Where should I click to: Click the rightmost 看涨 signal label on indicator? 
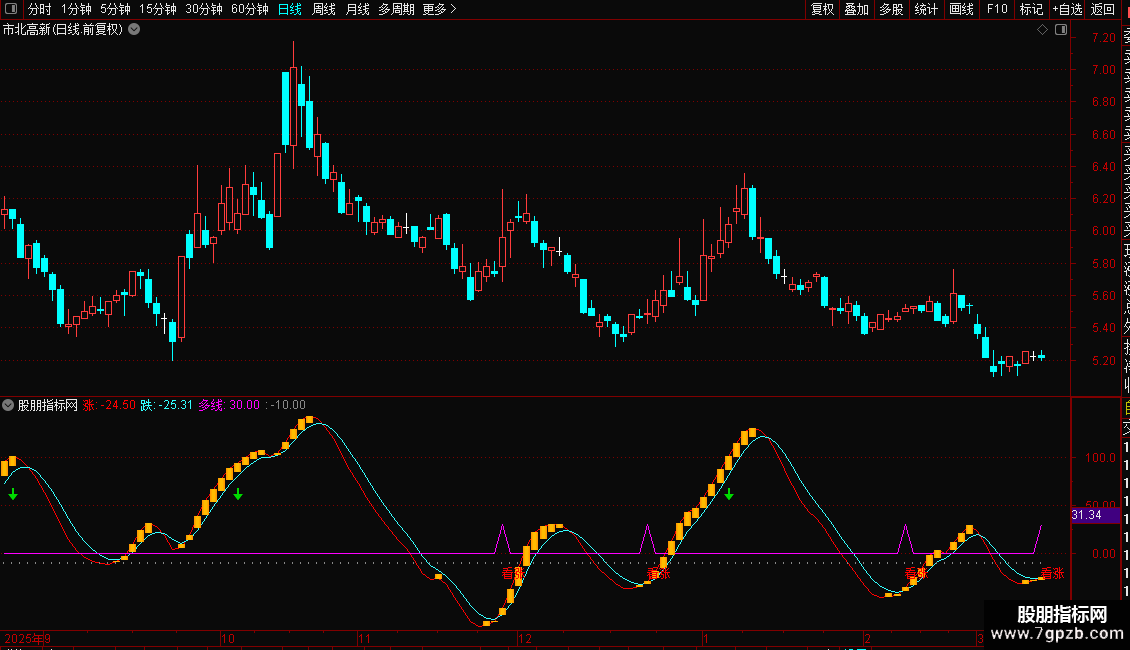pos(1053,573)
